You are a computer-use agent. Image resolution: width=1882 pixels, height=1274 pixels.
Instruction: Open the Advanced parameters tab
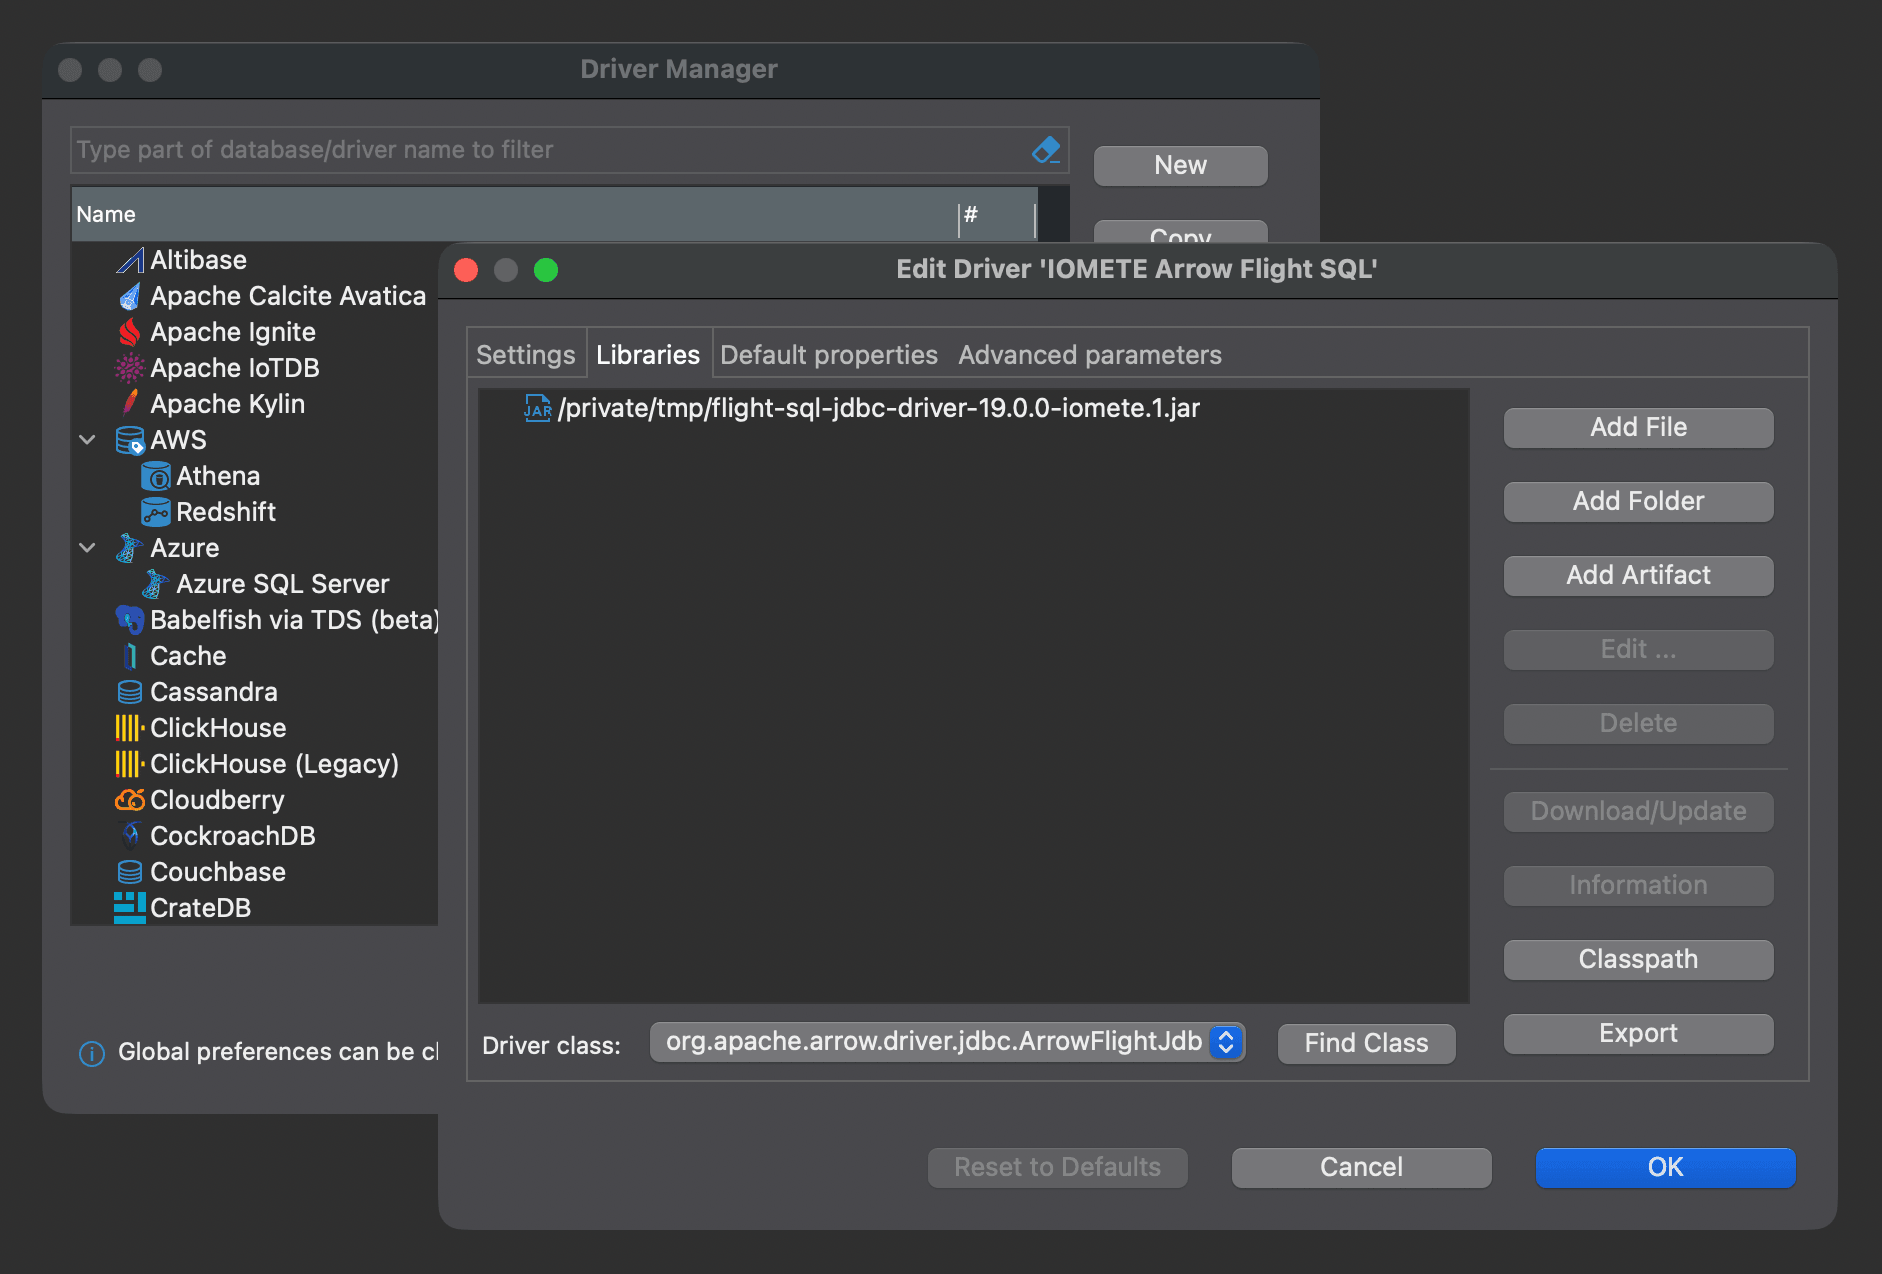pyautogui.click(x=1090, y=355)
